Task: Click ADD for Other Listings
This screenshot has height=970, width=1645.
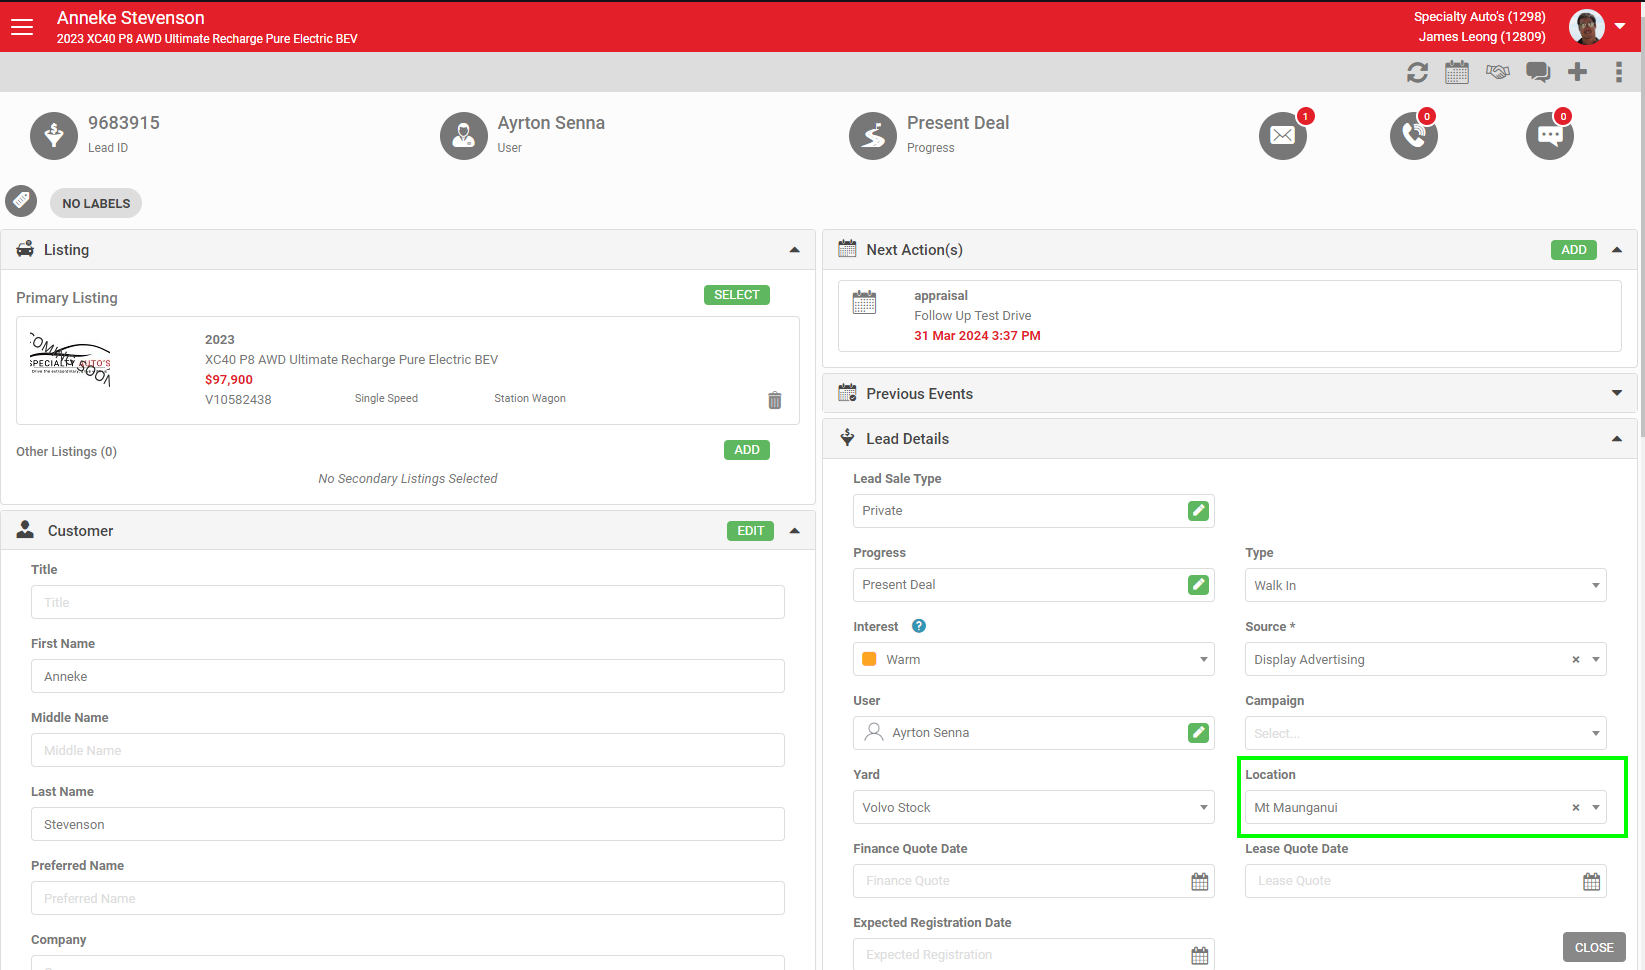Action: tap(747, 450)
